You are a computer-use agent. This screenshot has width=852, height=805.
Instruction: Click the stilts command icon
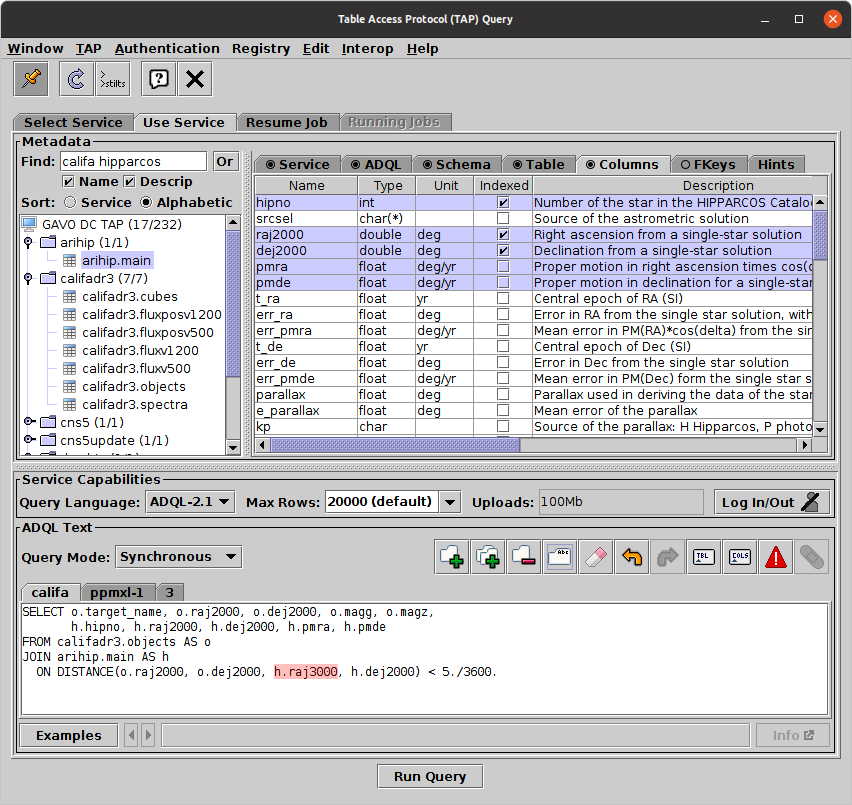(x=112, y=79)
